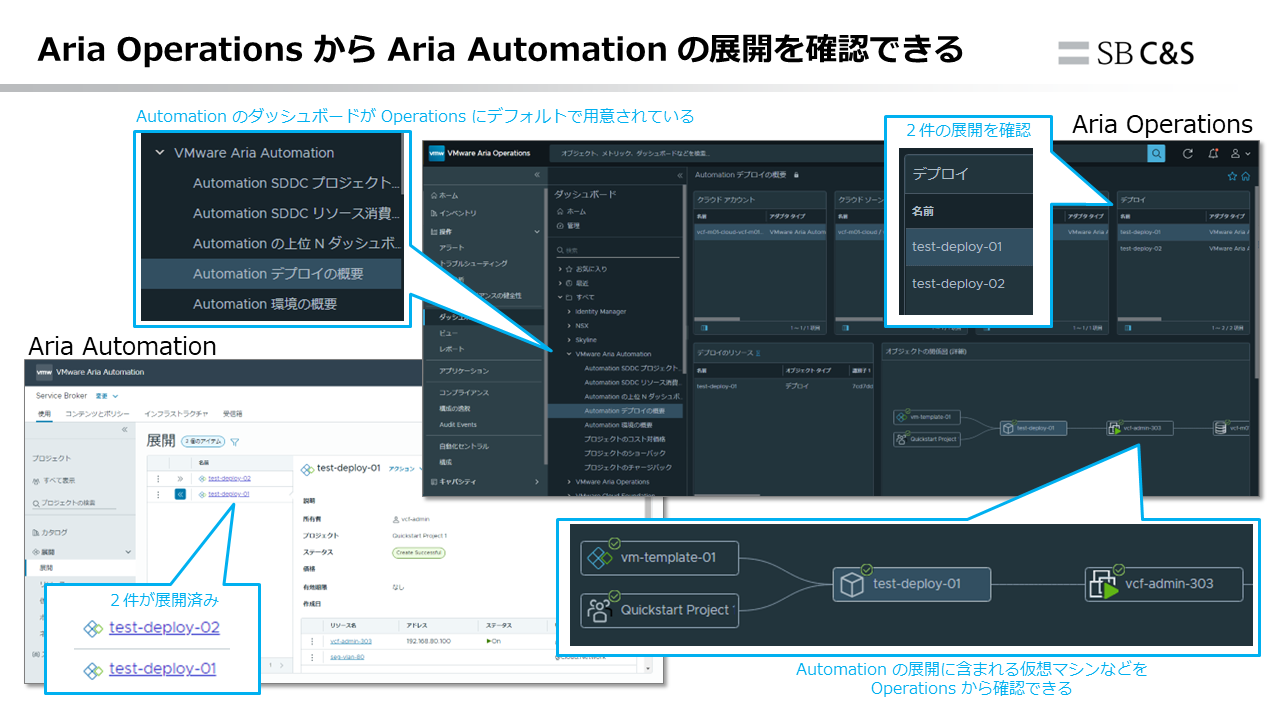Image resolution: width=1280 pixels, height=720 pixels.
Task: Open the notifications bell in Aria Operations
Action: [x=1213, y=153]
